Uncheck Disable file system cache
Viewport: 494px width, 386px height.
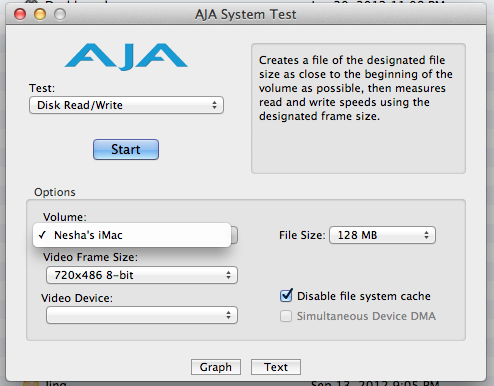click(286, 296)
